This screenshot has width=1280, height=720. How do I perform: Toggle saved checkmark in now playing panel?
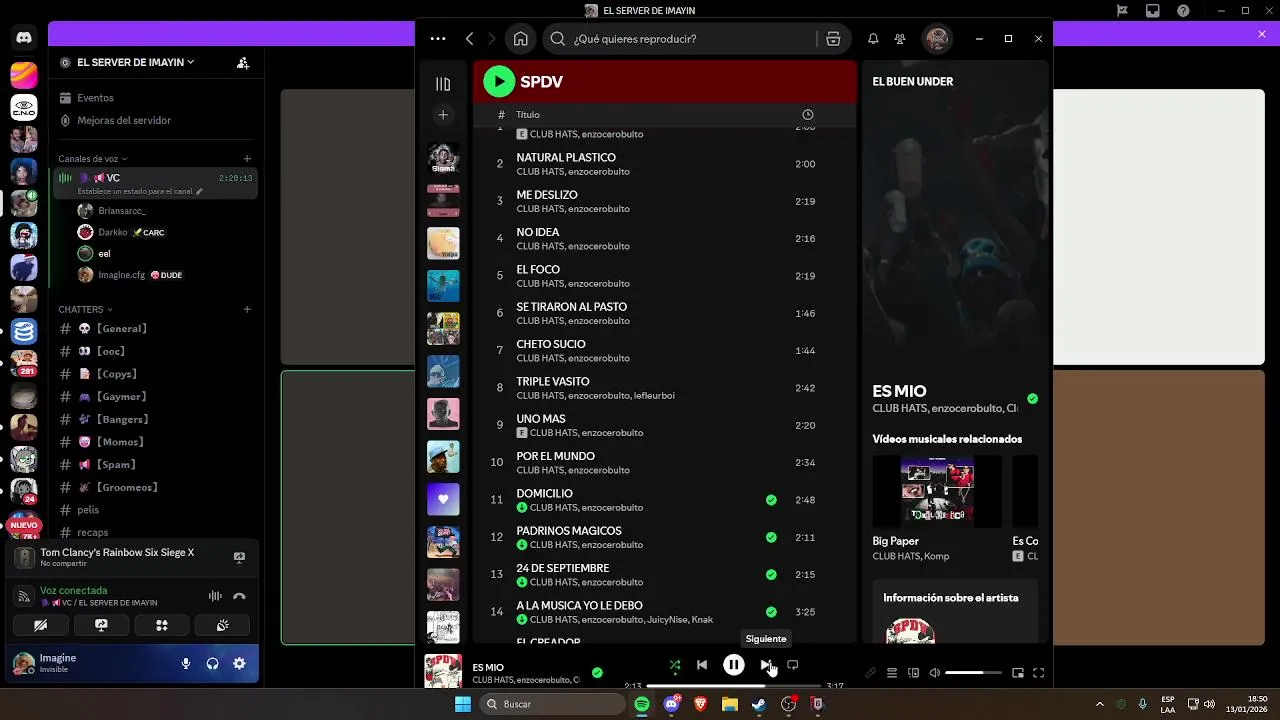click(x=1032, y=399)
